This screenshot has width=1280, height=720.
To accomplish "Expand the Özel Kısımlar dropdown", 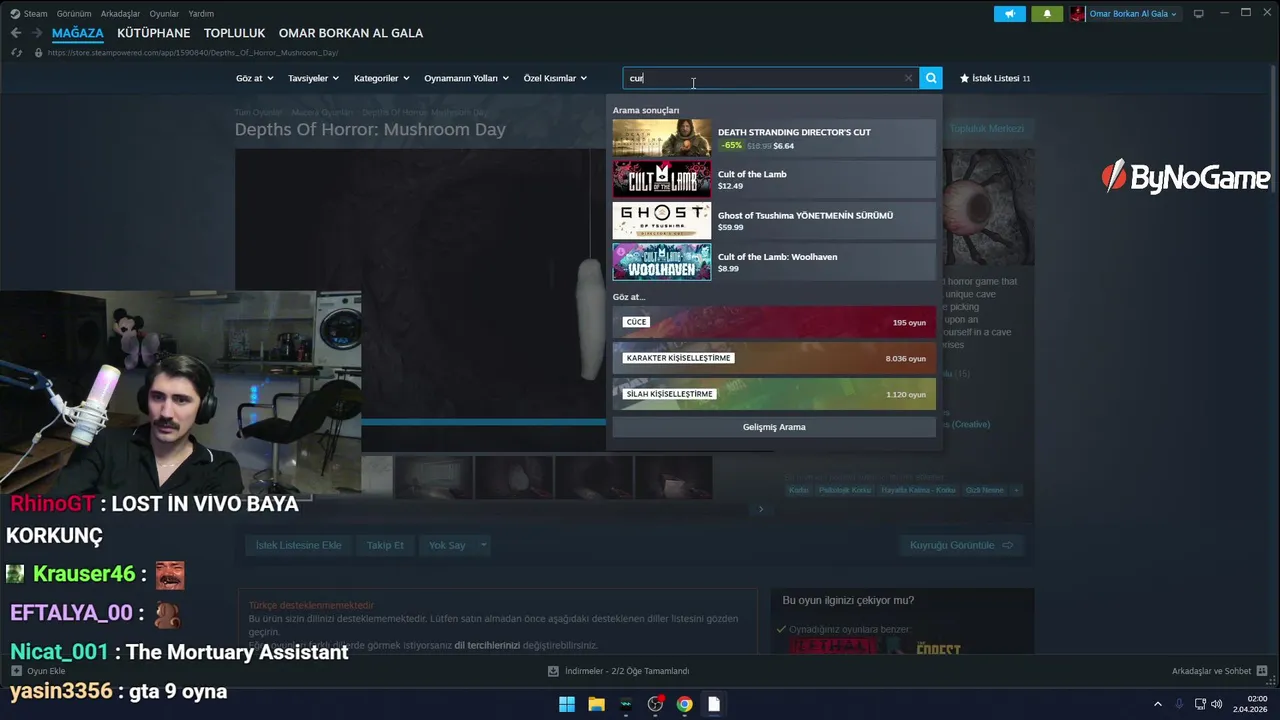I will 555,78.
